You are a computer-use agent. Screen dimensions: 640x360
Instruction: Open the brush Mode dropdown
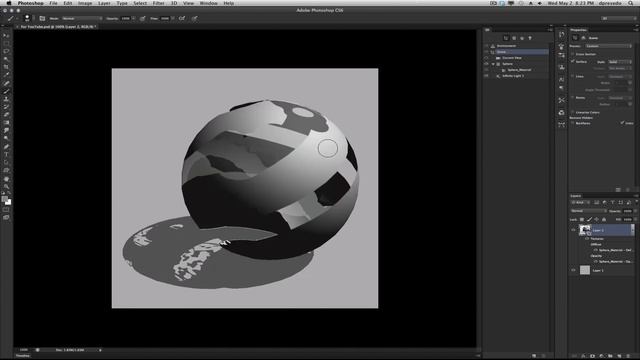(82, 18)
